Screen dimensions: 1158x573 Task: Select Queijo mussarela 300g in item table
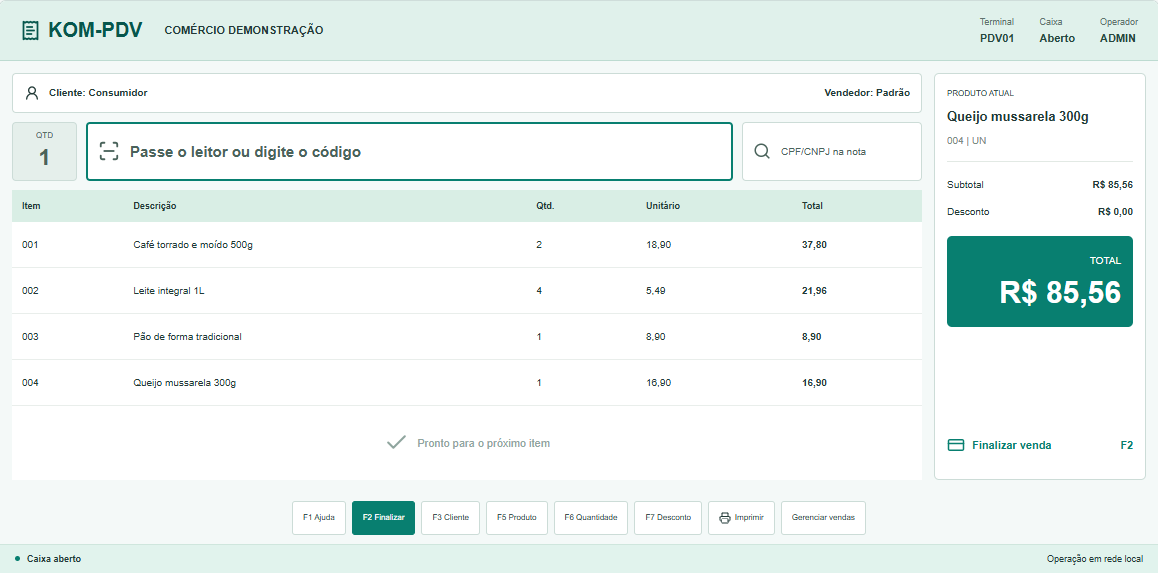(x=467, y=382)
